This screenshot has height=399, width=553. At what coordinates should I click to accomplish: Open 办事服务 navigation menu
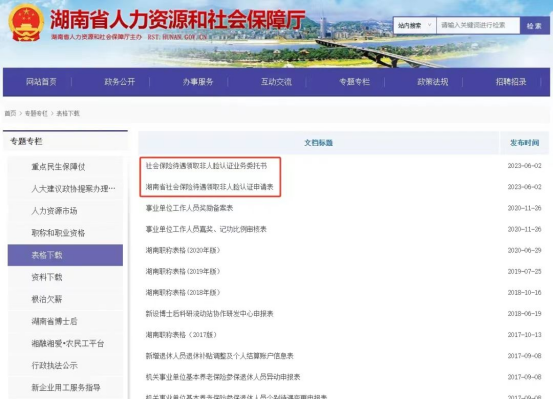click(x=198, y=82)
